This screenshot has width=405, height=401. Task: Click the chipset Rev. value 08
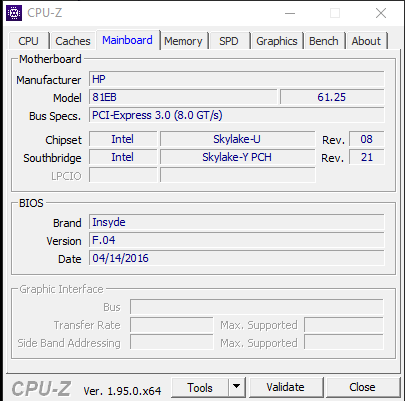367,139
